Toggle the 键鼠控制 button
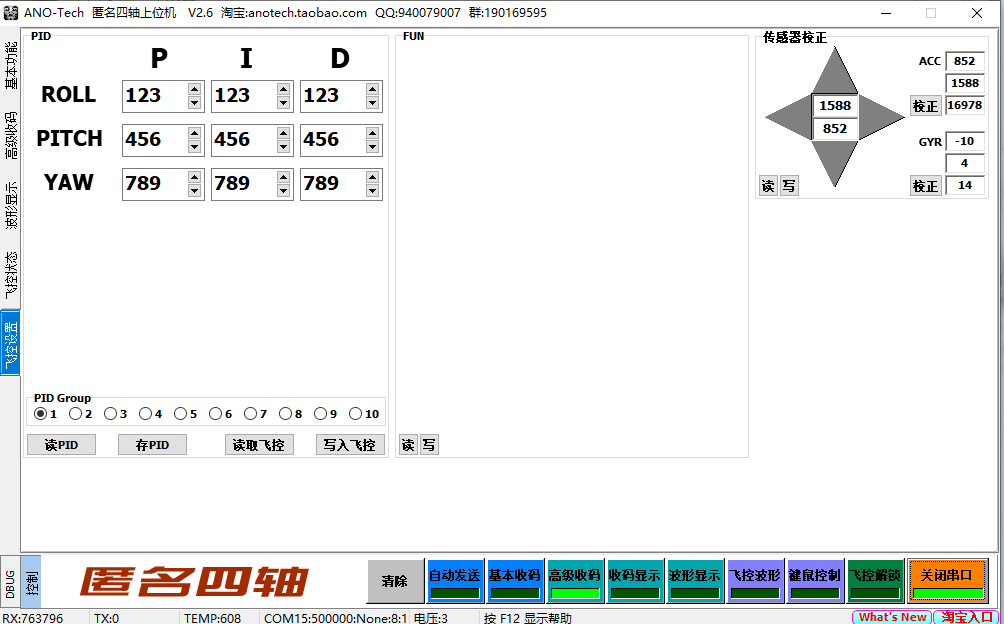The width and height of the screenshot is (1004, 624). (x=814, y=581)
